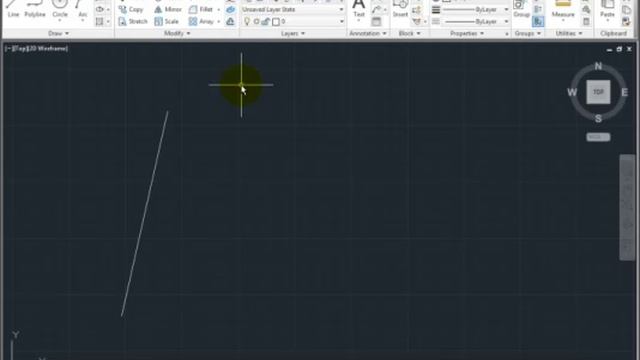Activate the Fillet tool
The image size is (640, 360).
coord(201,9)
